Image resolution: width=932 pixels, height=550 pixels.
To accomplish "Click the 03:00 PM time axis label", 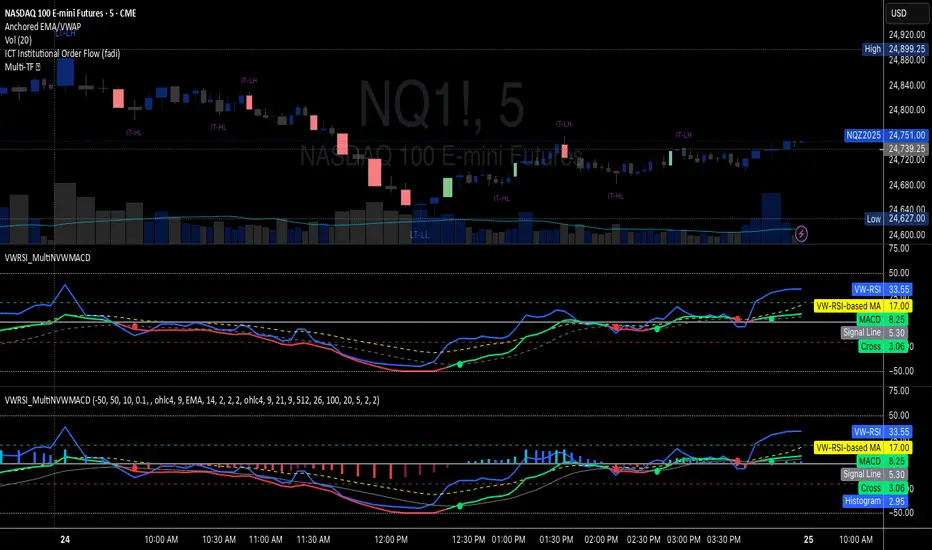I will point(684,539).
